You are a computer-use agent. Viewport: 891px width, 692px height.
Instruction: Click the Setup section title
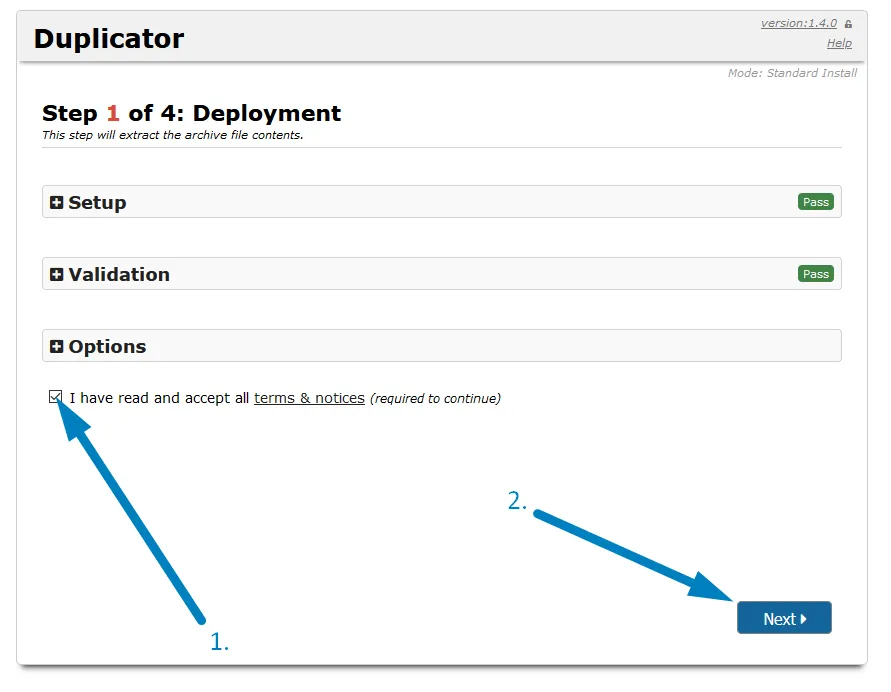[97, 202]
